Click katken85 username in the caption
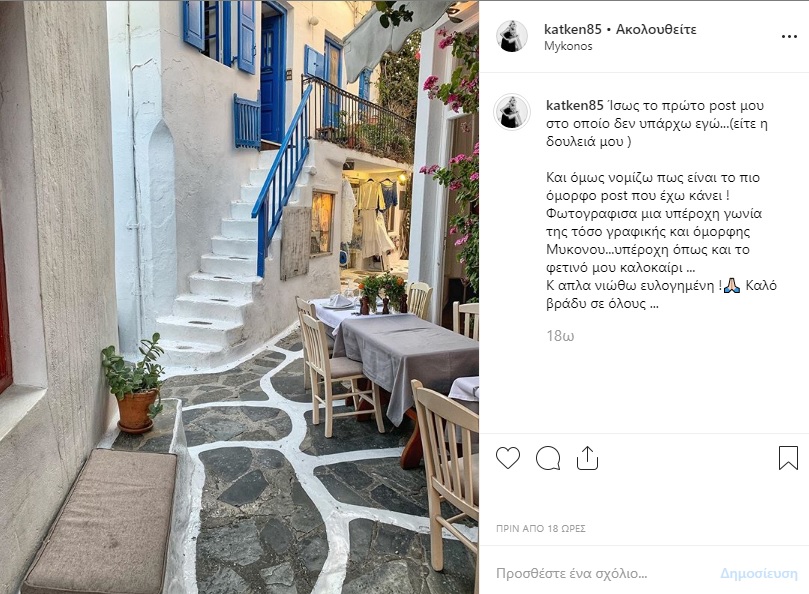Screen dimensions: 809x594 574,105
